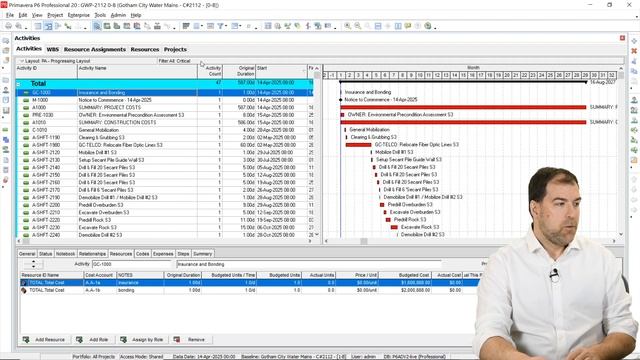Screen dimensions: 640x360
Task: Click the Add Role button
Action: 93,340
